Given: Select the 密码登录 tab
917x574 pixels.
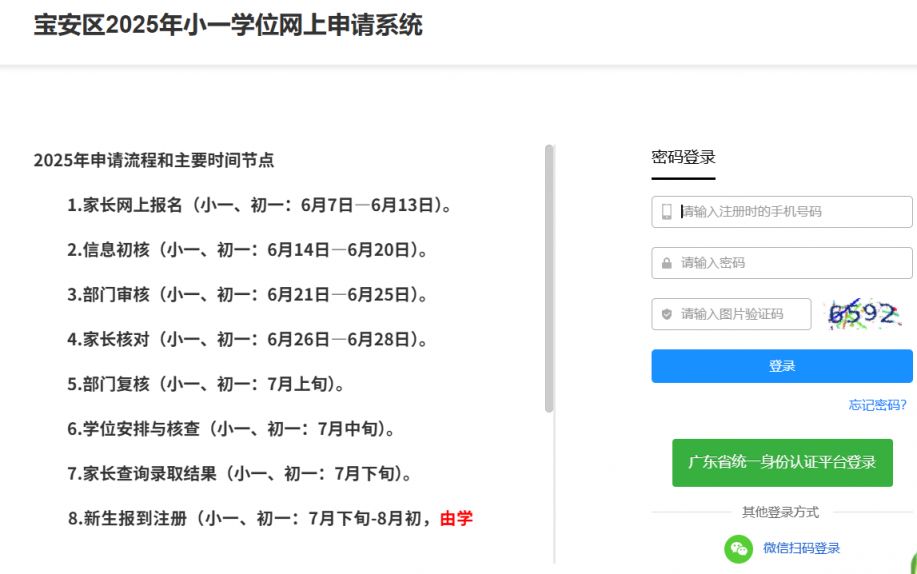Looking at the screenshot, I should point(683,157).
